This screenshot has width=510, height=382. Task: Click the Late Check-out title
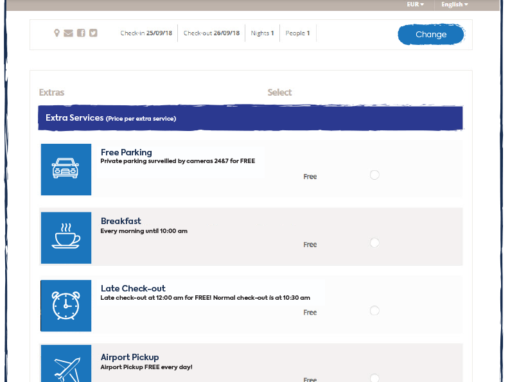pos(133,288)
